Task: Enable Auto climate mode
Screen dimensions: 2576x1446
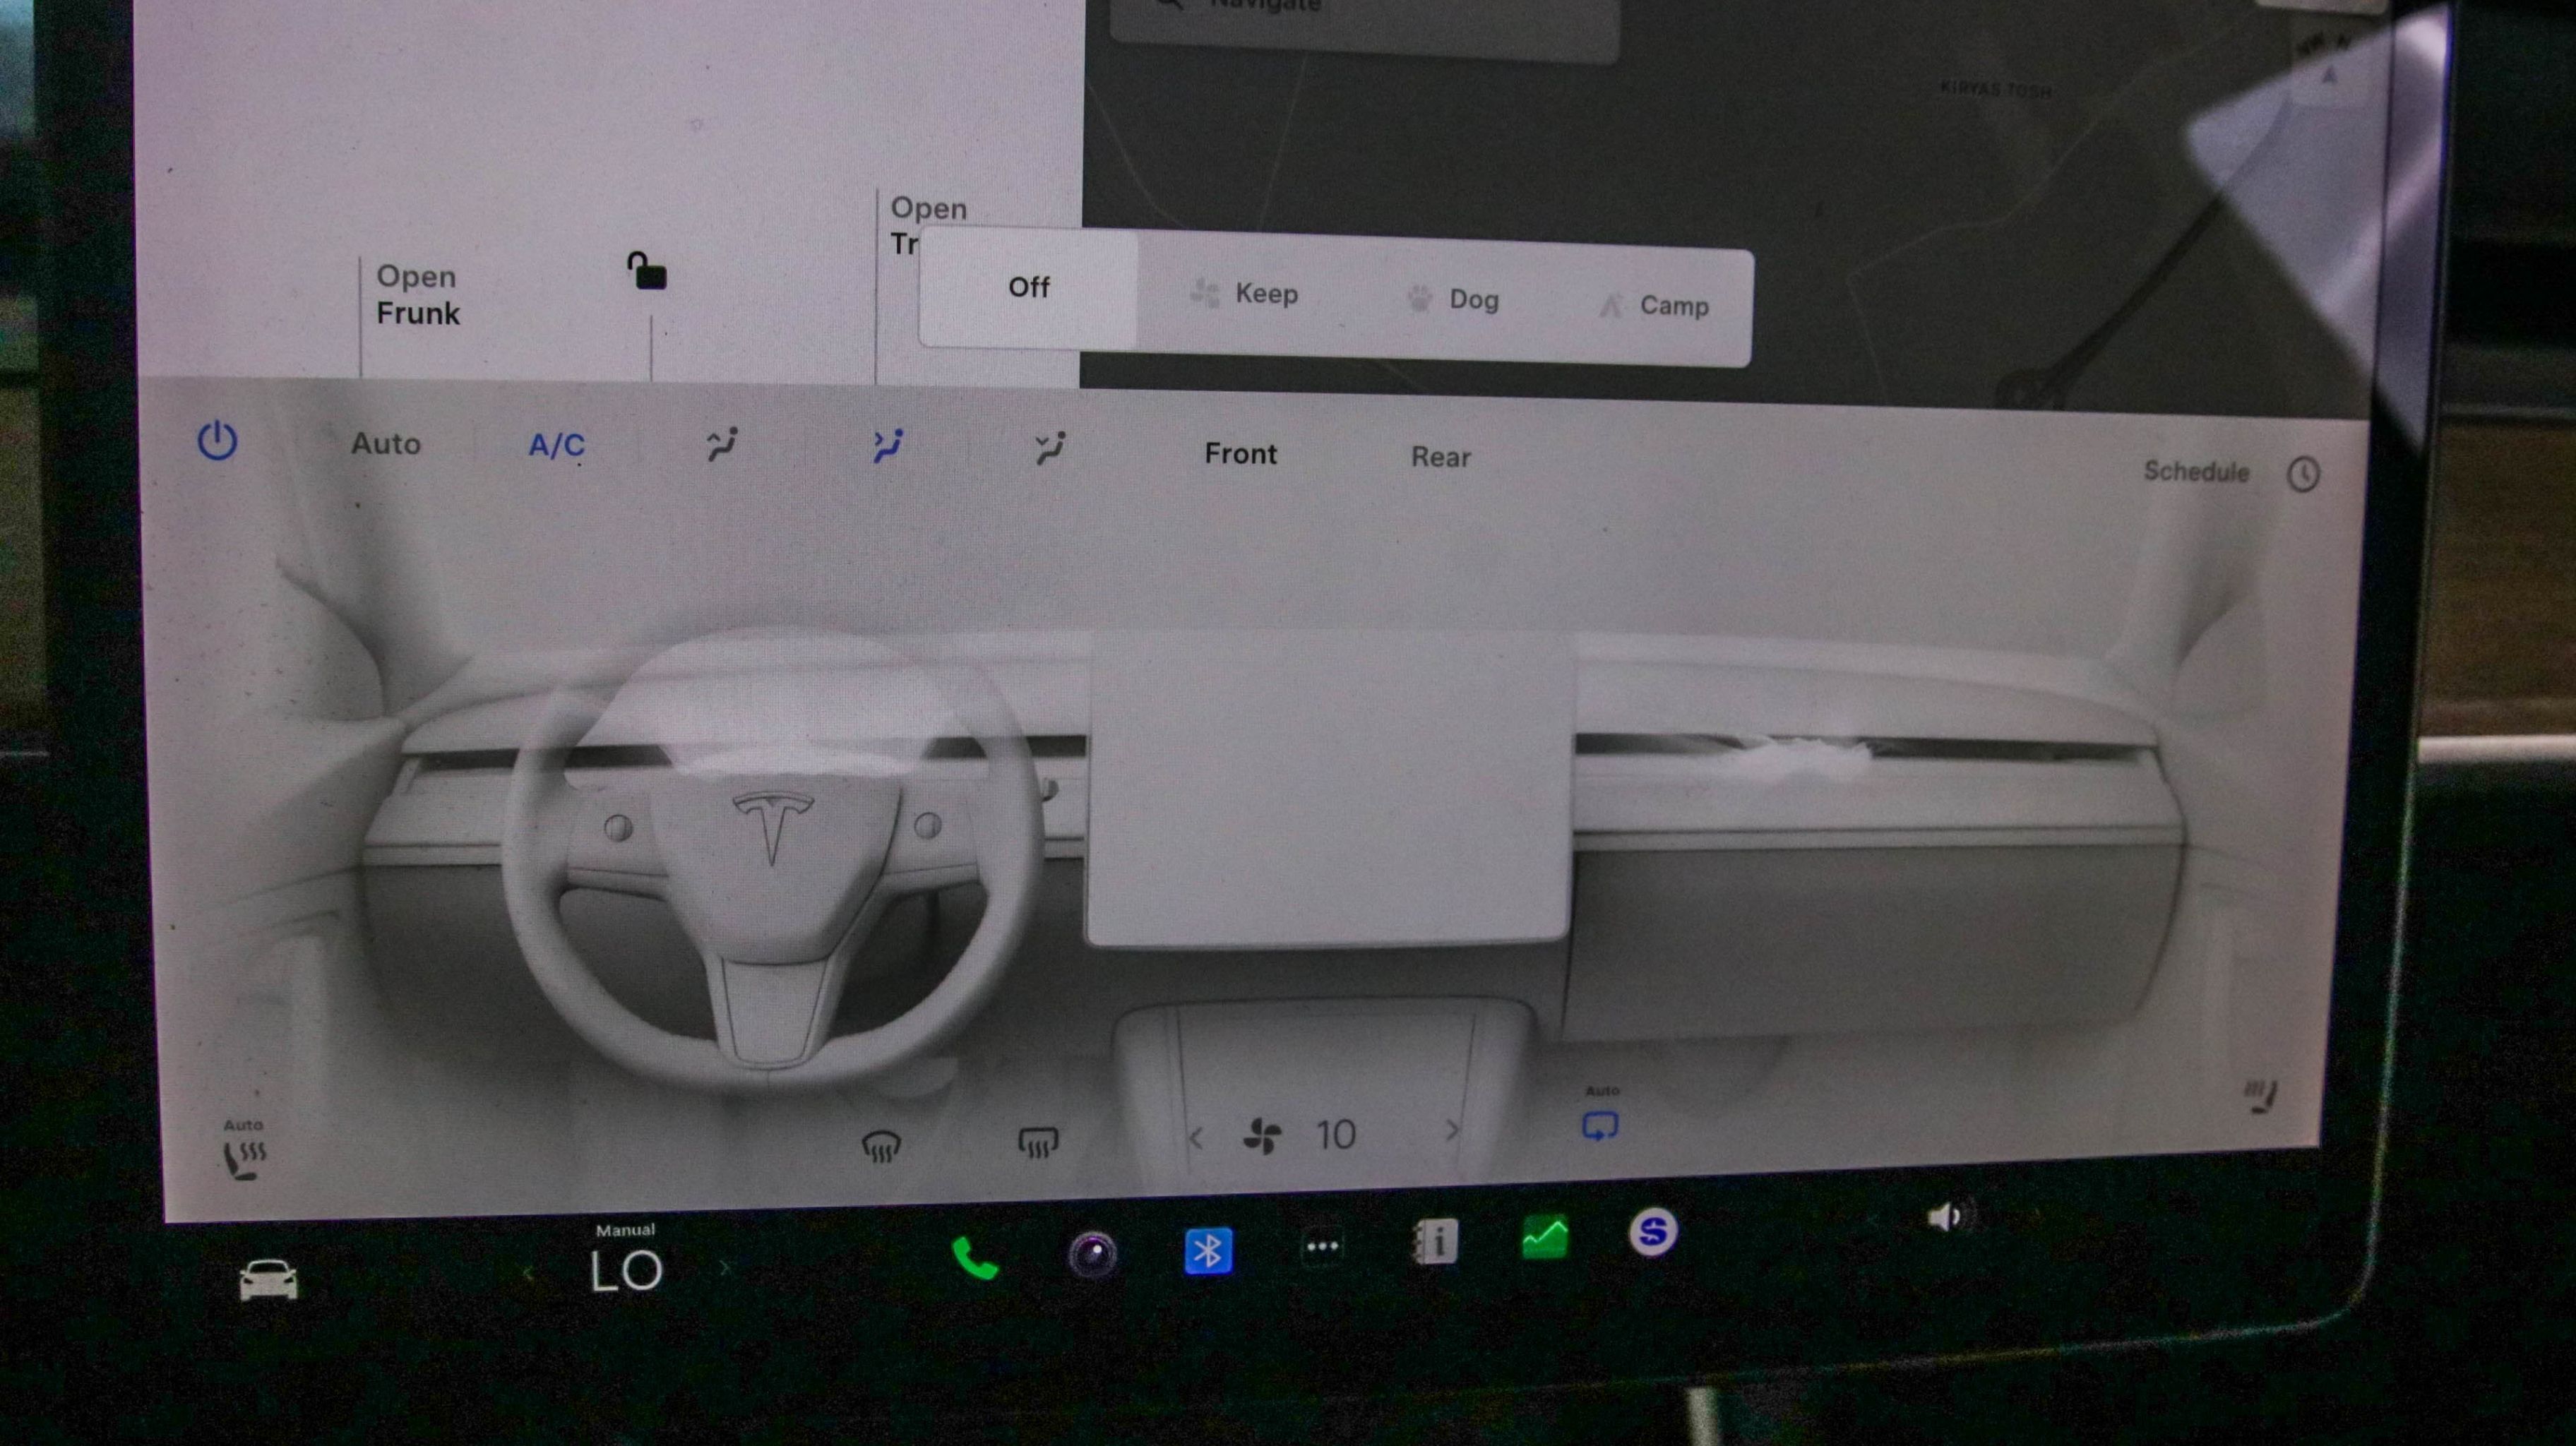Action: 386,444
